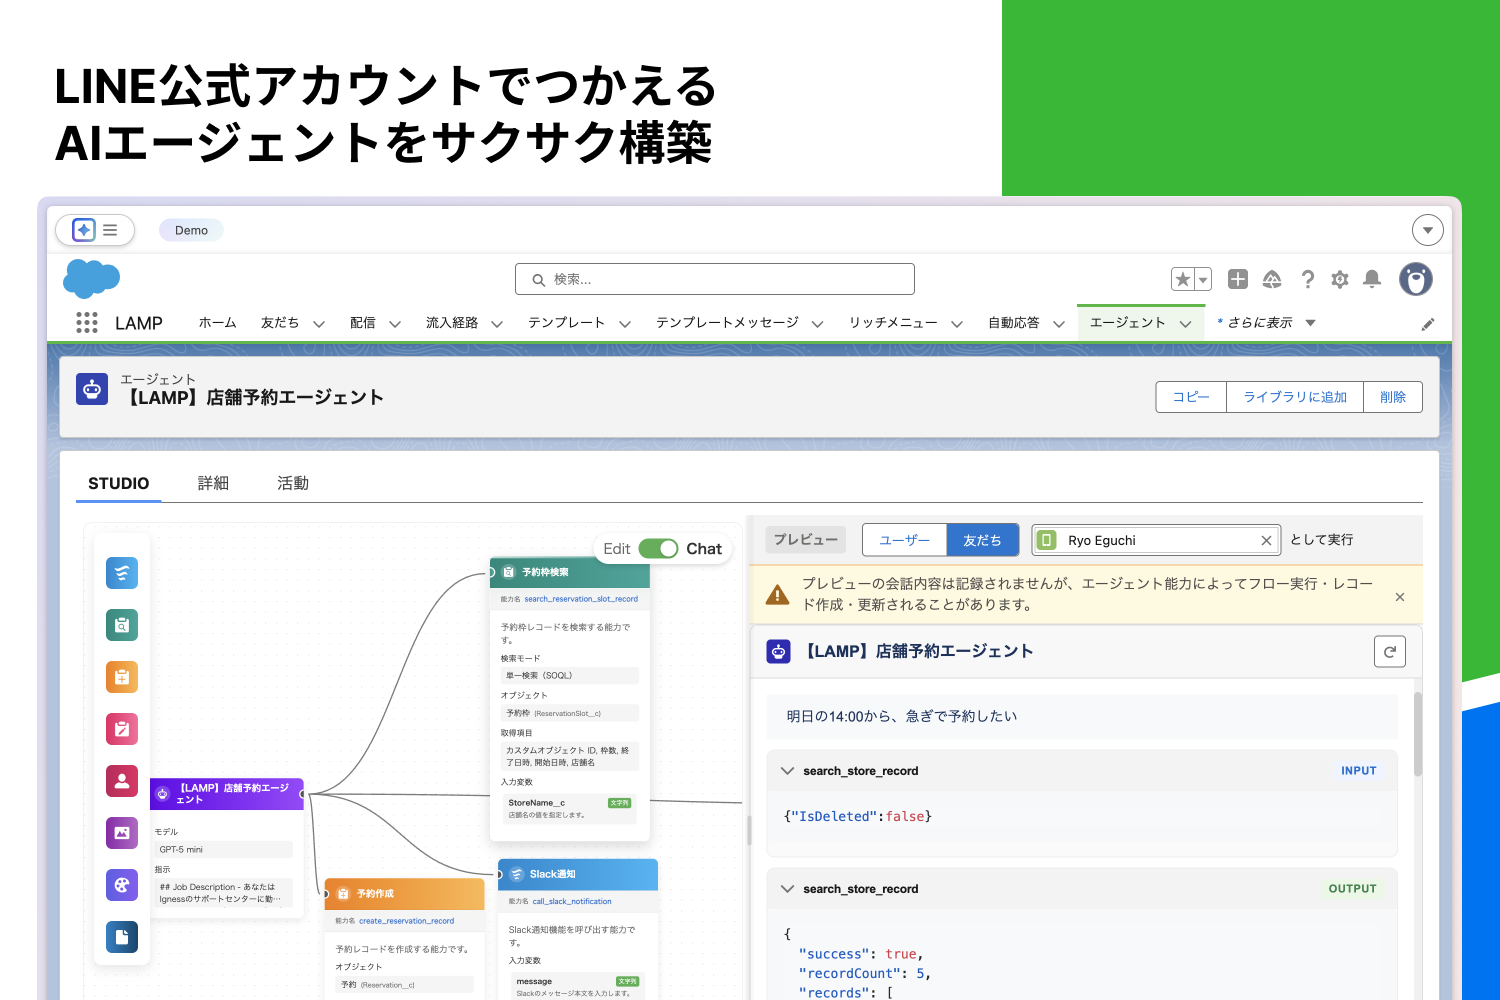Image resolution: width=1500 pixels, height=1000 pixels.
Task: Click the global 検索 search field
Action: 715,279
